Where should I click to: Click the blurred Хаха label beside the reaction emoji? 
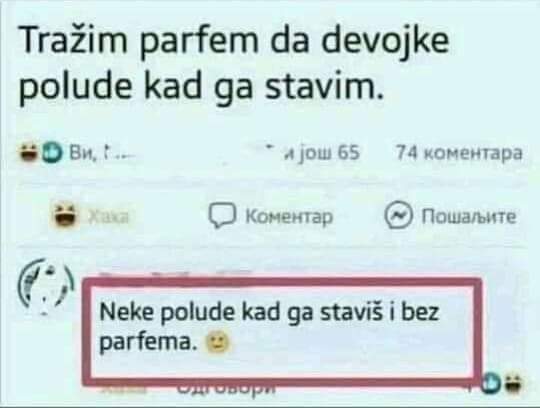pos(109,217)
